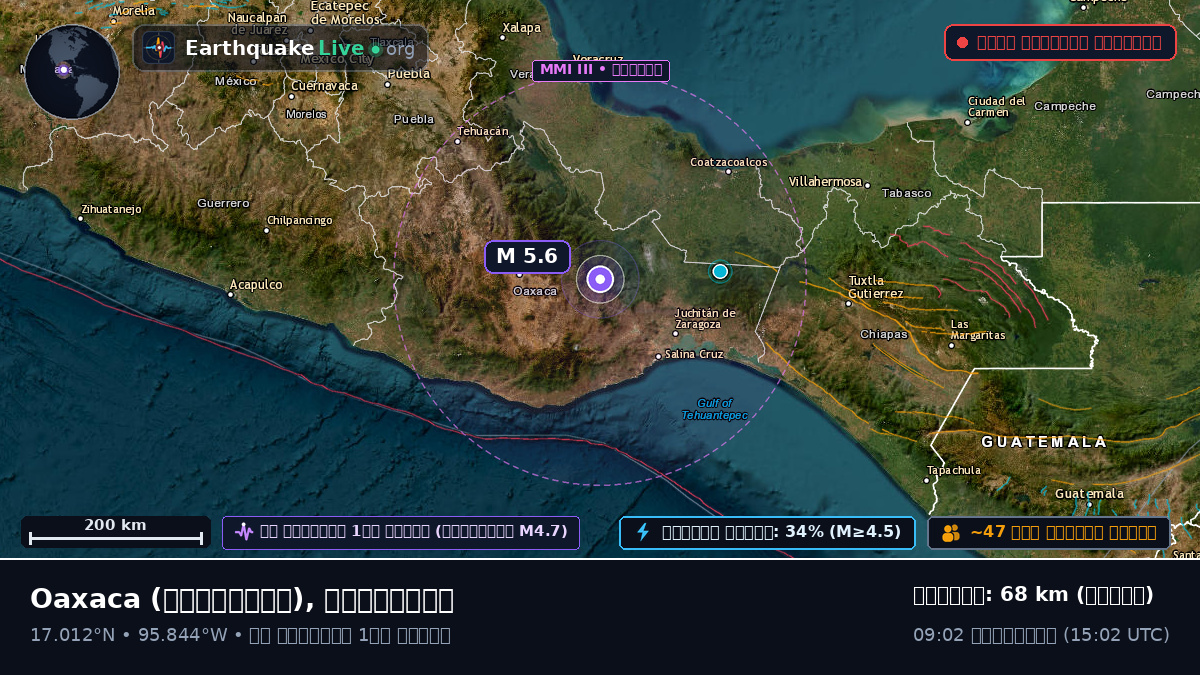Click the 09:02 (15:02 UTC) timestamp
This screenshot has width=1200, height=675.
click(x=1041, y=635)
